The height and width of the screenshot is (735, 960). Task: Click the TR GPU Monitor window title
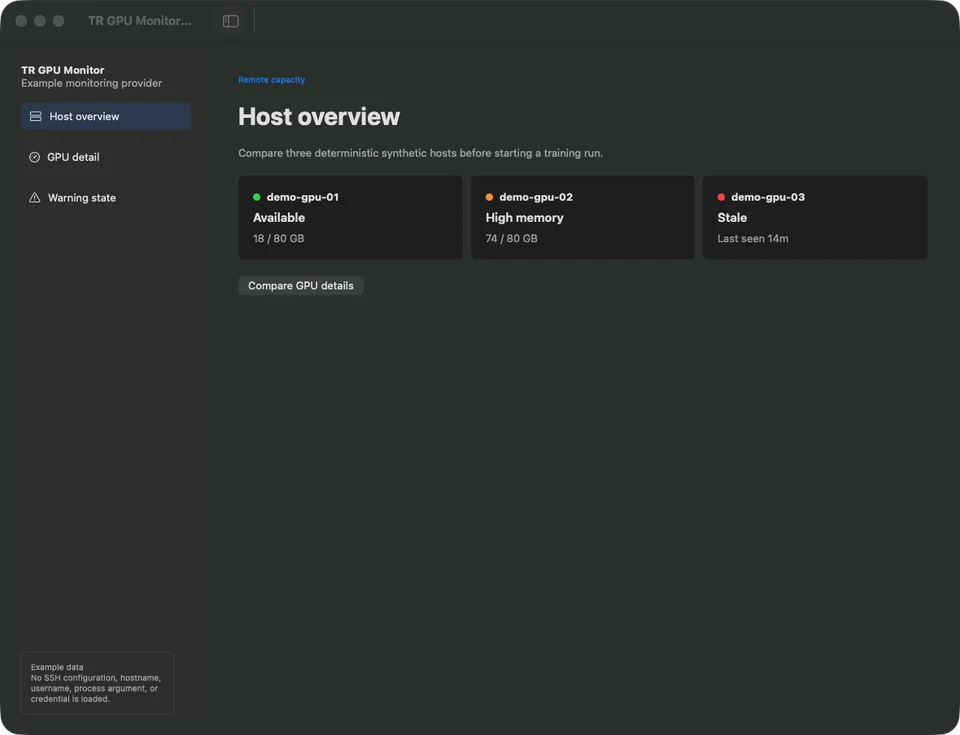pyautogui.click(x=139, y=21)
